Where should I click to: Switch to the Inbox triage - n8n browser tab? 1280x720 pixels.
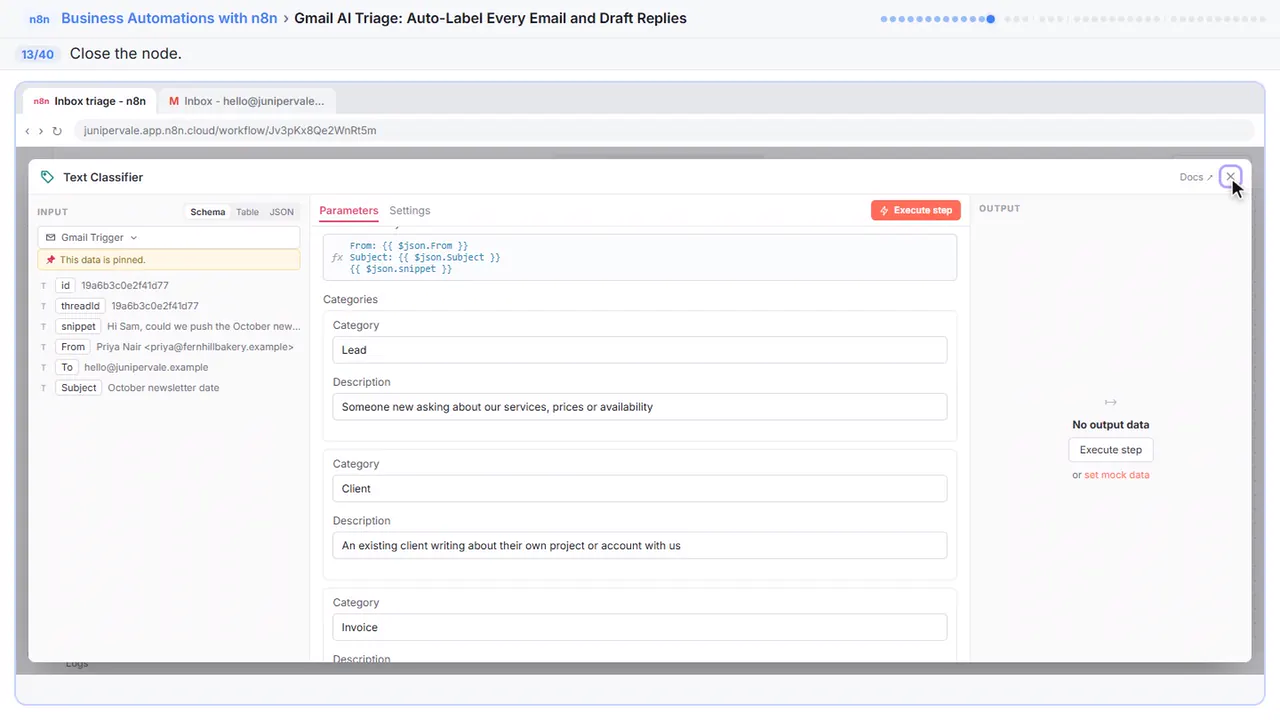click(x=90, y=101)
